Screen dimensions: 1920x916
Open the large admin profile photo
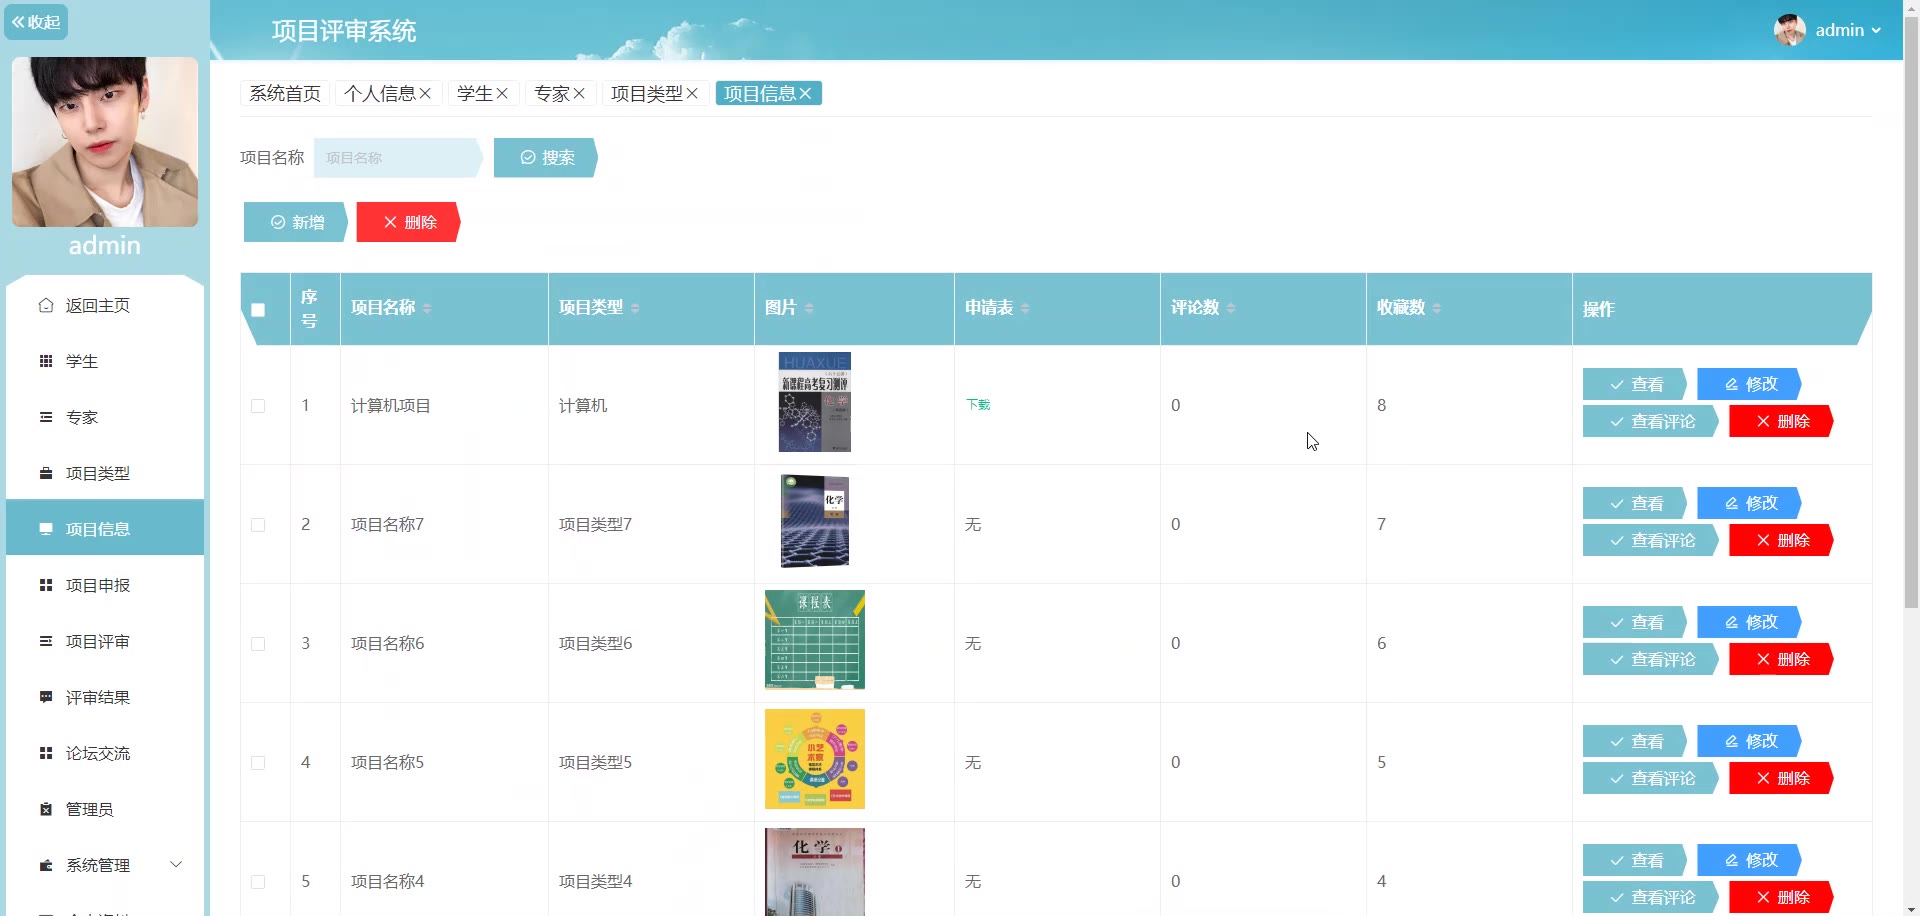pos(105,142)
